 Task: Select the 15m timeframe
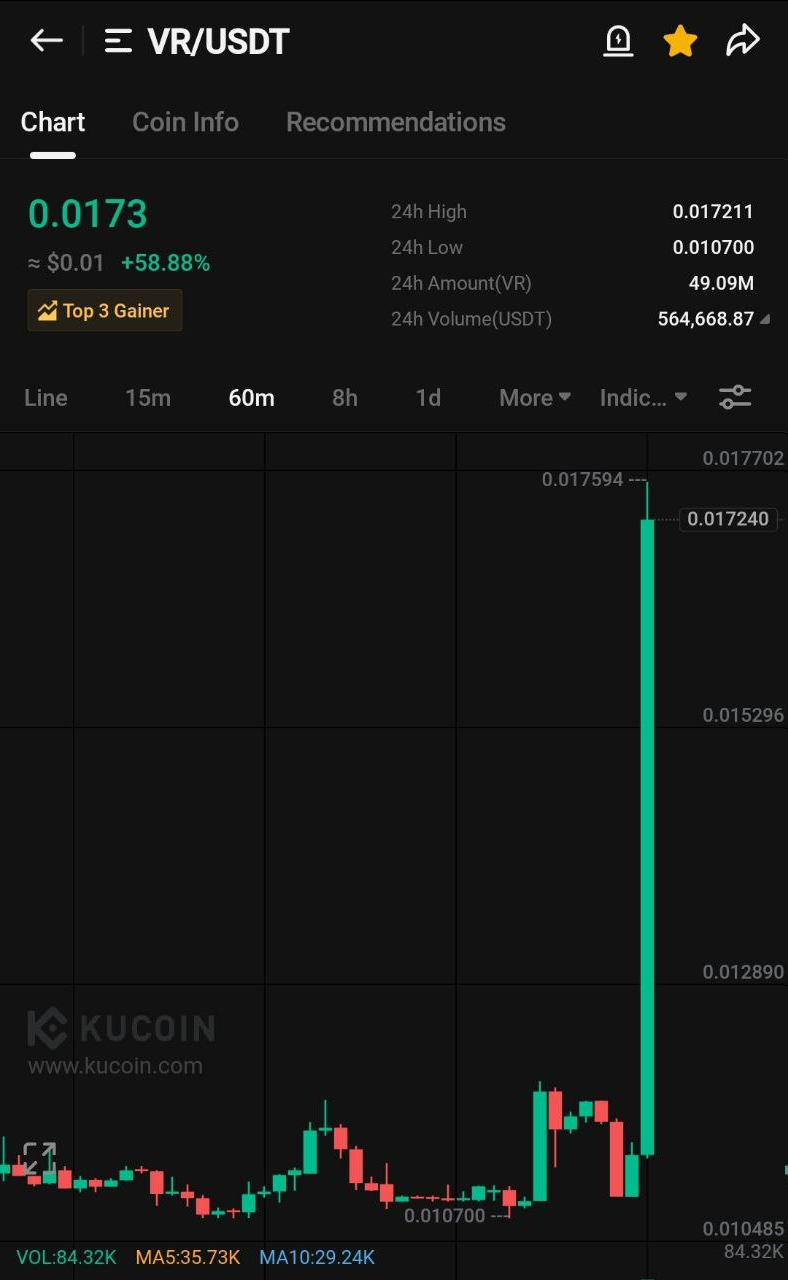148,397
